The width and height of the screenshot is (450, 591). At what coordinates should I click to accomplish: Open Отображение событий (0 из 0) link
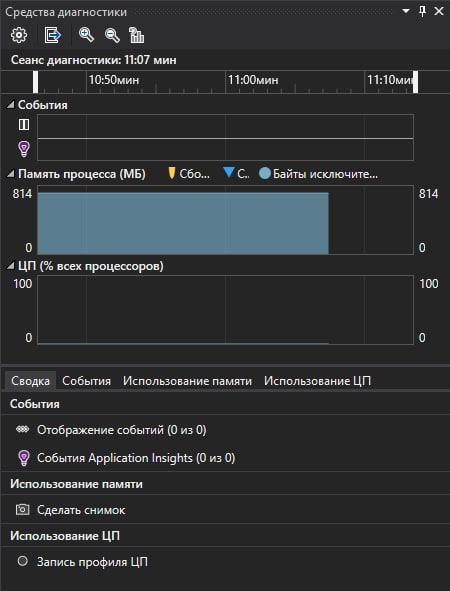pyautogui.click(x=121, y=430)
